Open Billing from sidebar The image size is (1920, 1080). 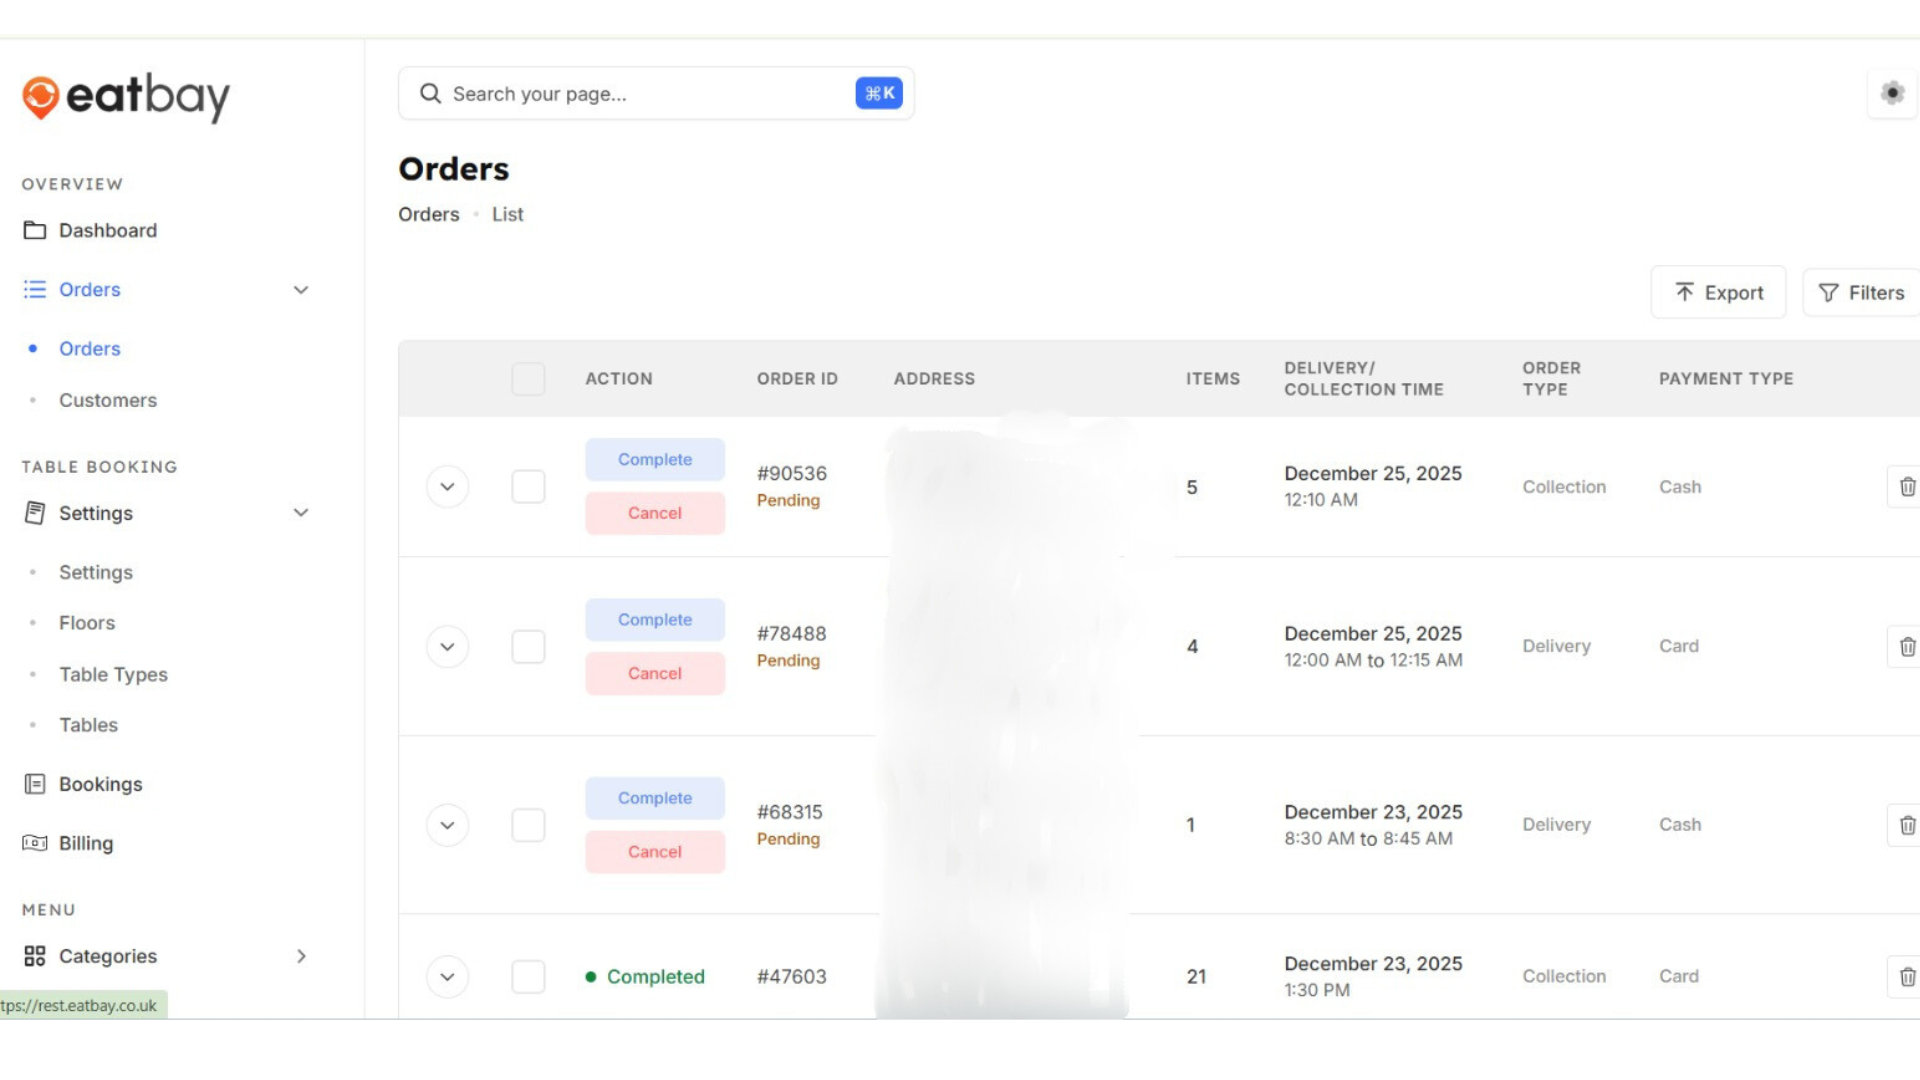tap(85, 843)
